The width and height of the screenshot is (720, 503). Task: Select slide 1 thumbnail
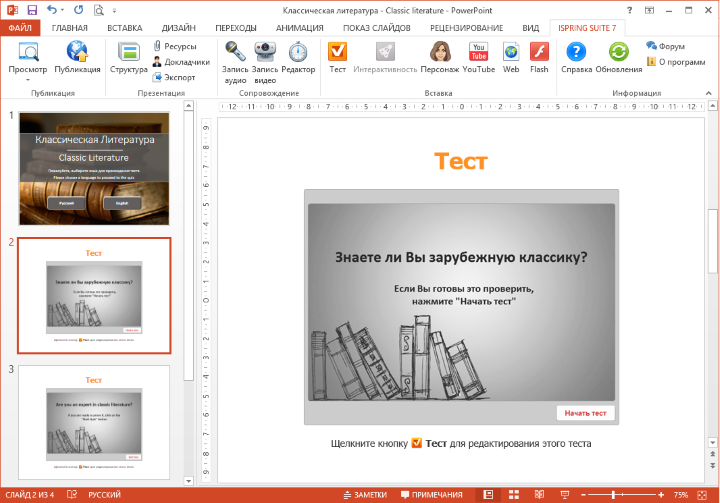(94, 169)
